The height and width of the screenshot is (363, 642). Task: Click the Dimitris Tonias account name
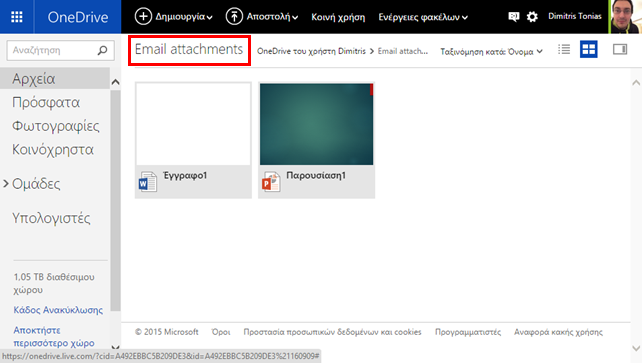(x=575, y=16)
